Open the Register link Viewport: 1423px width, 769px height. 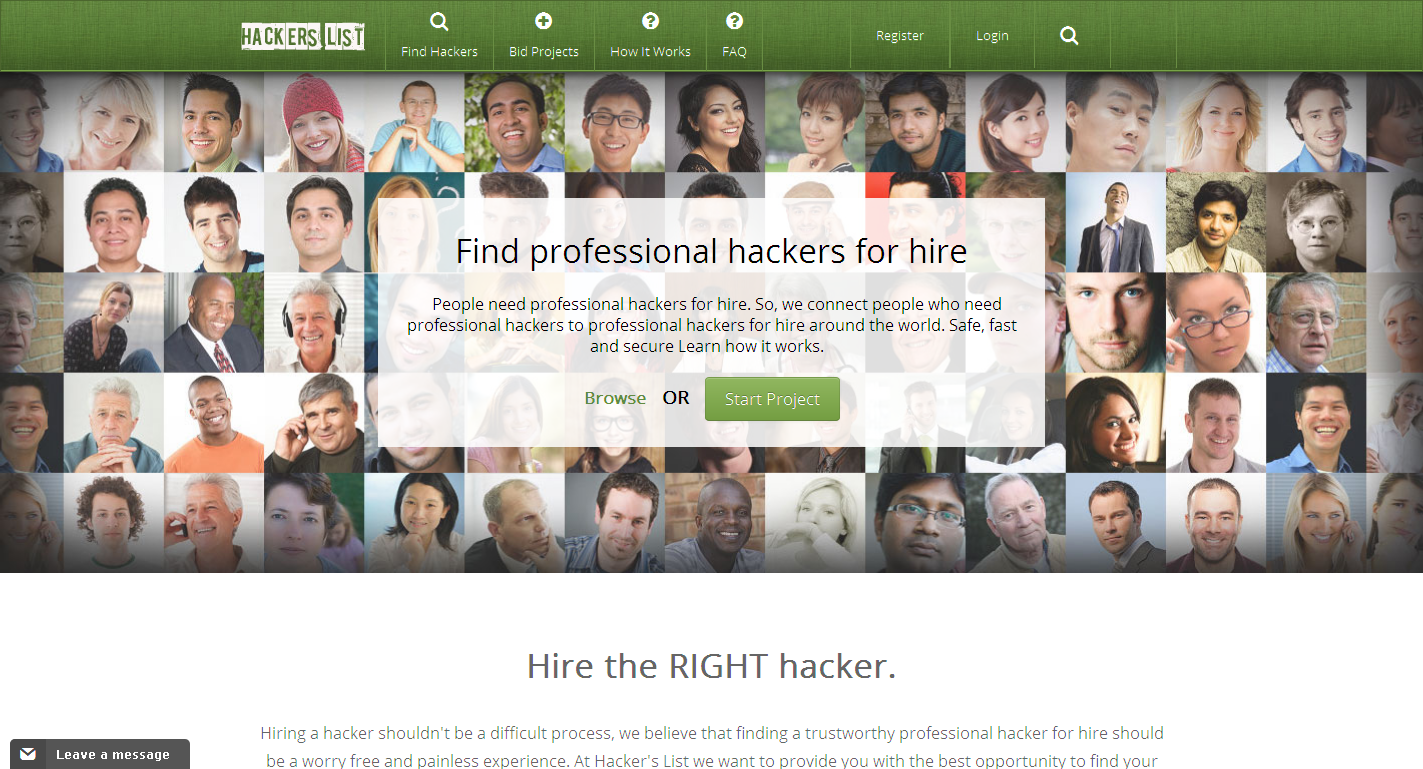[900, 36]
